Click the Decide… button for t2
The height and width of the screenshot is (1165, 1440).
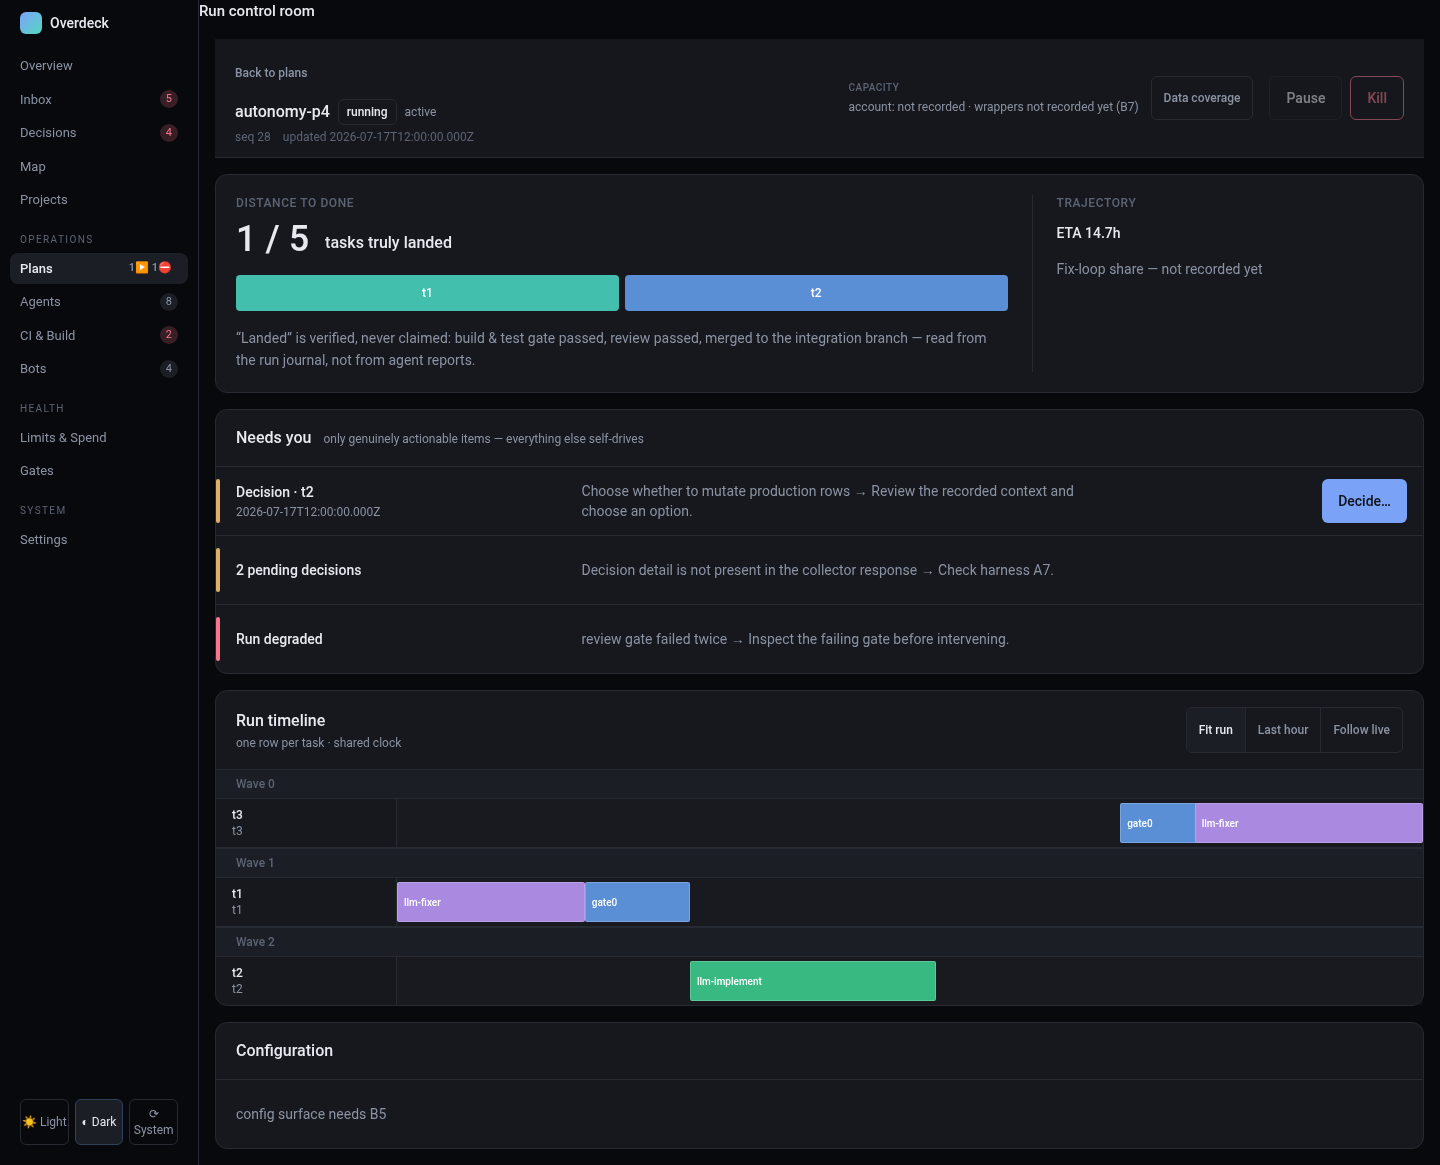[x=1364, y=501]
